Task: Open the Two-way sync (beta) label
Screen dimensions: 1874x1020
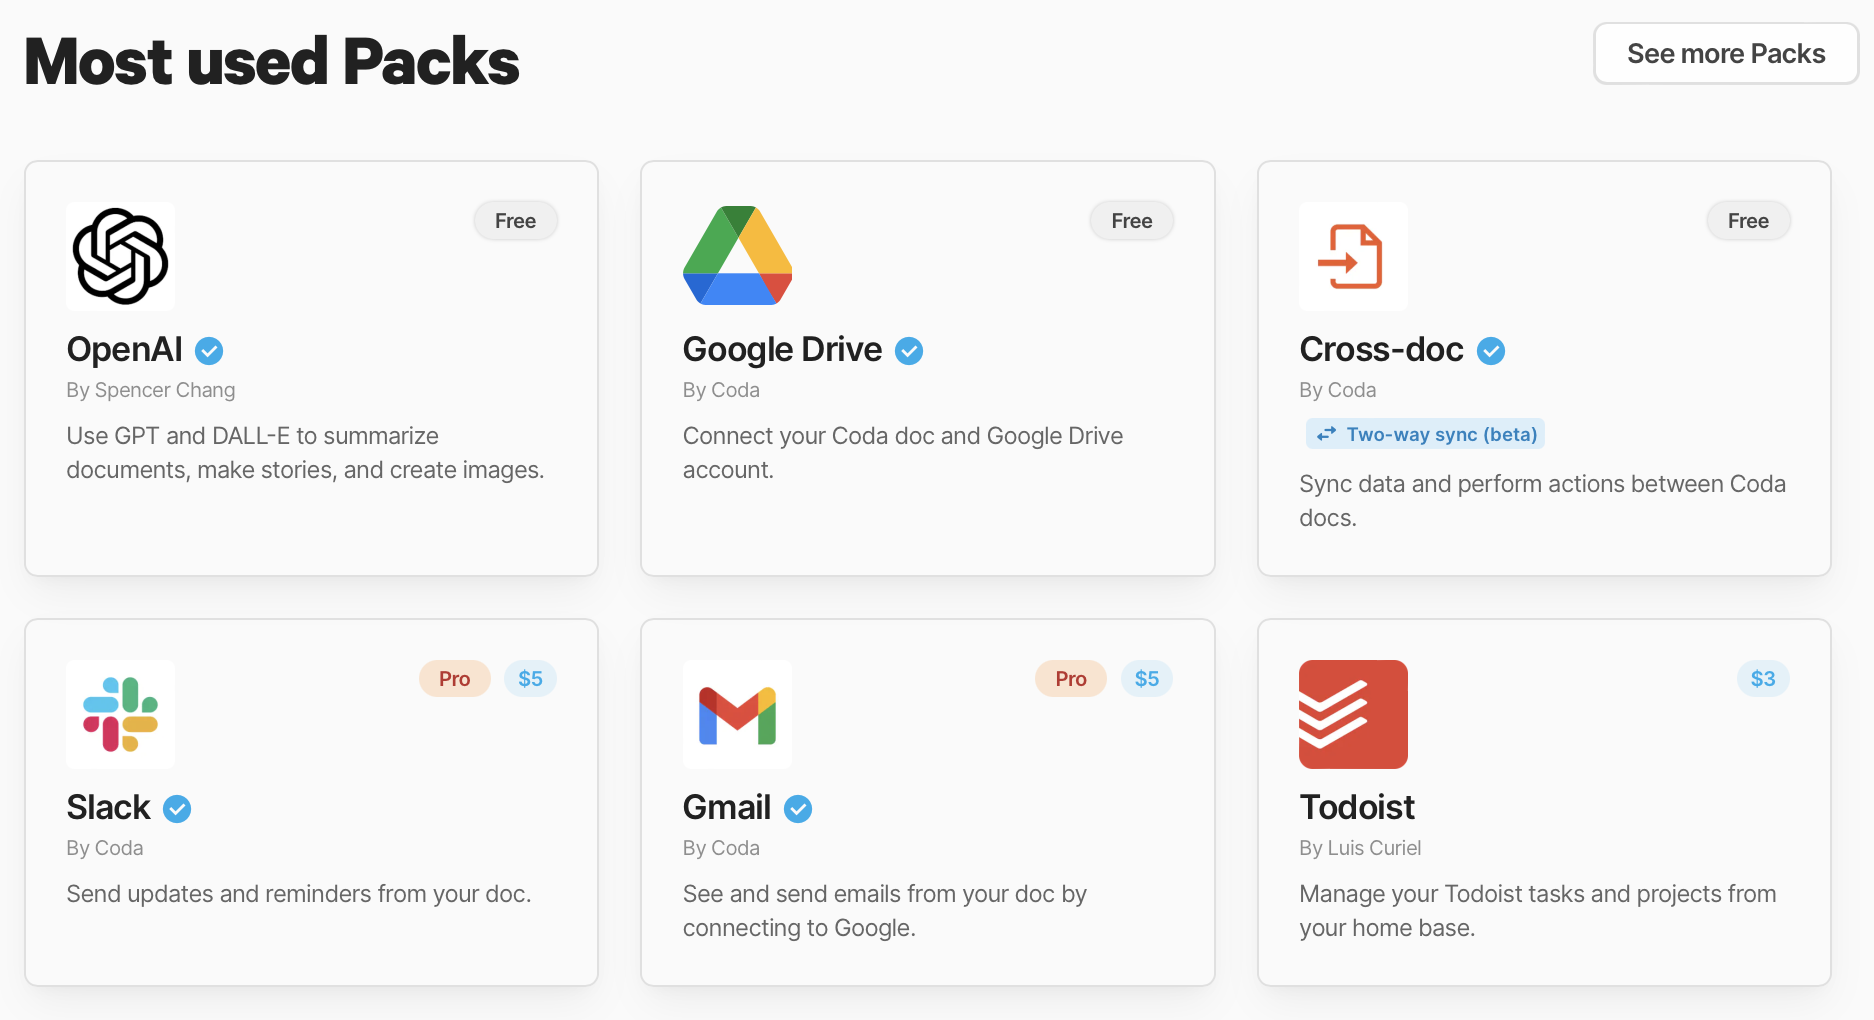Action: pyautogui.click(x=1424, y=434)
